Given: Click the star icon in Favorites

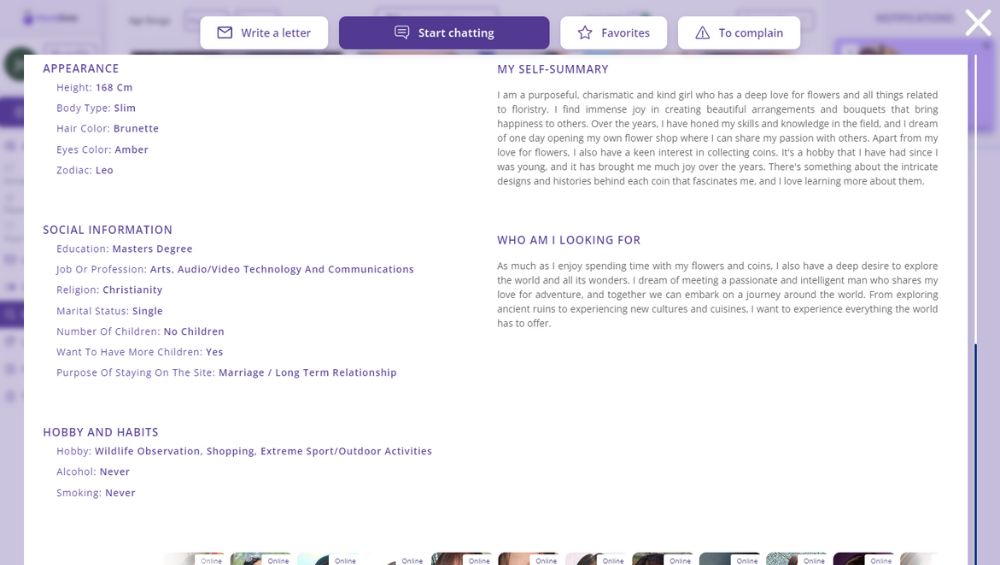Looking at the screenshot, I should 585,33.
